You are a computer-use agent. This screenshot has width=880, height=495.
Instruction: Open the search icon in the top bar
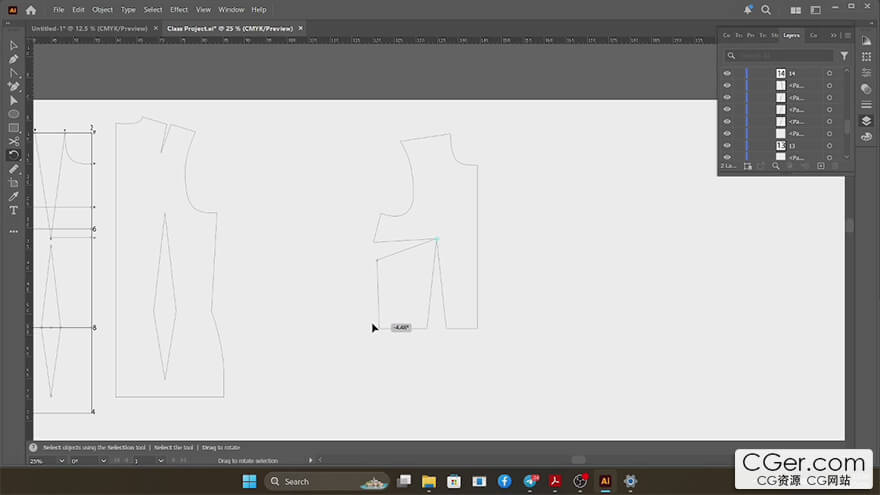pyautogui.click(x=766, y=10)
